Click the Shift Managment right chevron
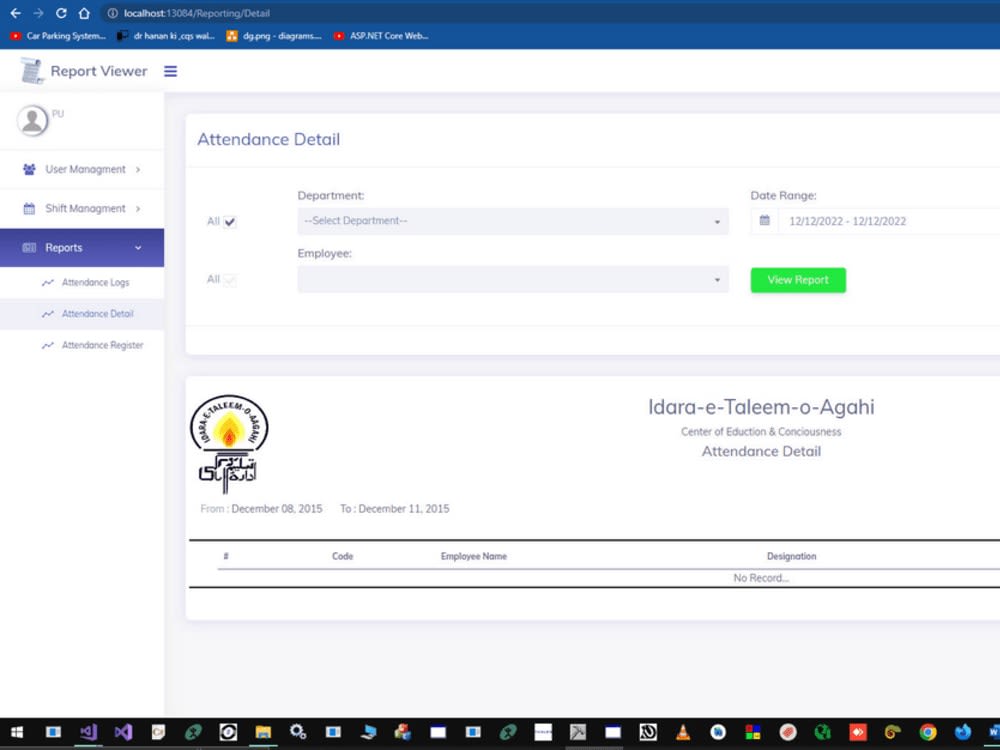Screen dimensions: 1000x750 [x=138, y=209]
